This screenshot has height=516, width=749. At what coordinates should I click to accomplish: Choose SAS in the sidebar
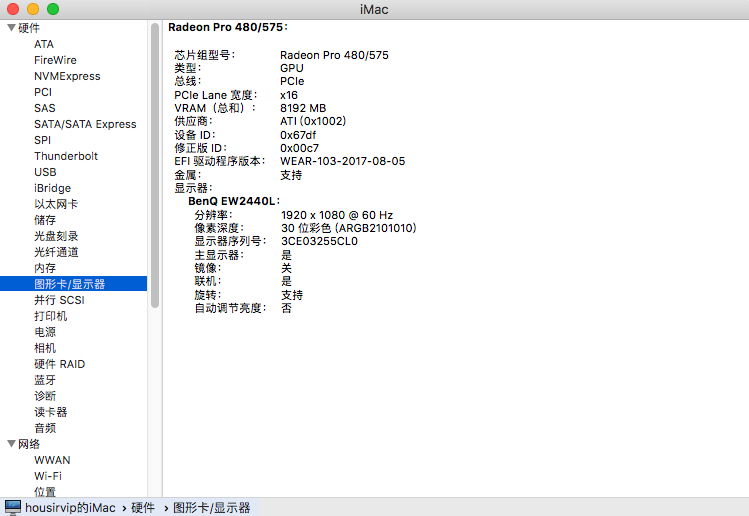point(45,108)
